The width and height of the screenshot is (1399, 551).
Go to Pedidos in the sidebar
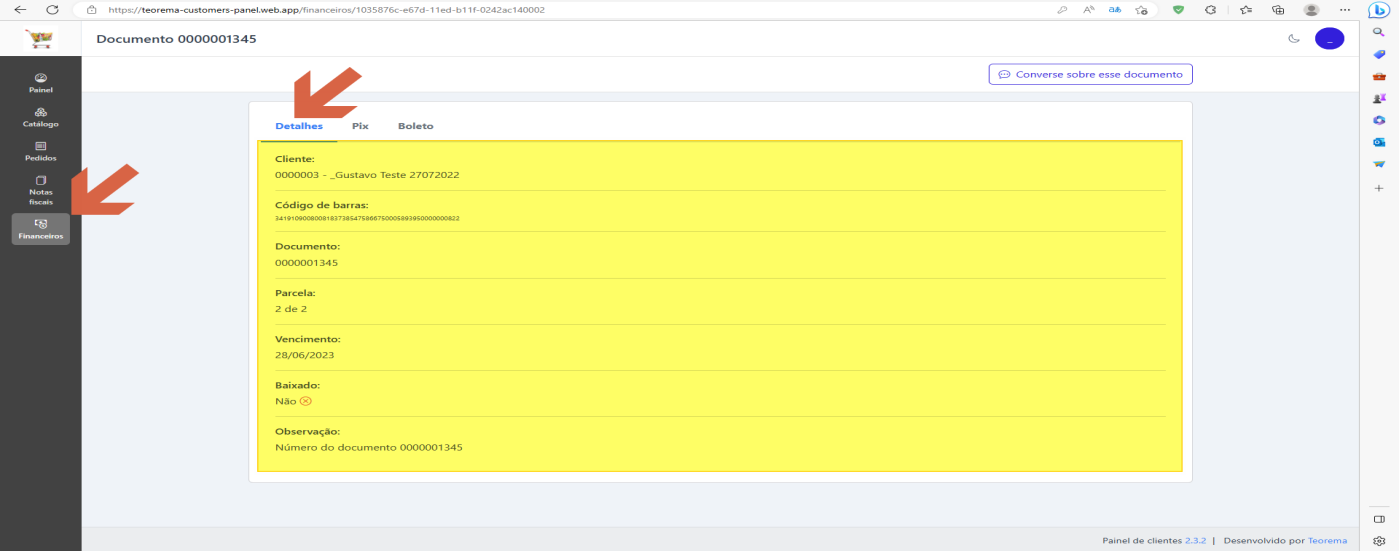(x=40, y=151)
